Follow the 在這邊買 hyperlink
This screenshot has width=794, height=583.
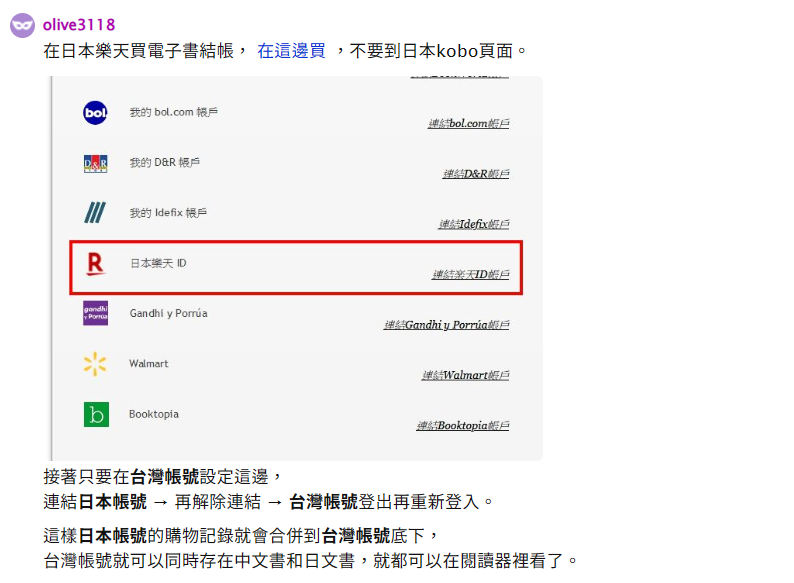(x=291, y=51)
